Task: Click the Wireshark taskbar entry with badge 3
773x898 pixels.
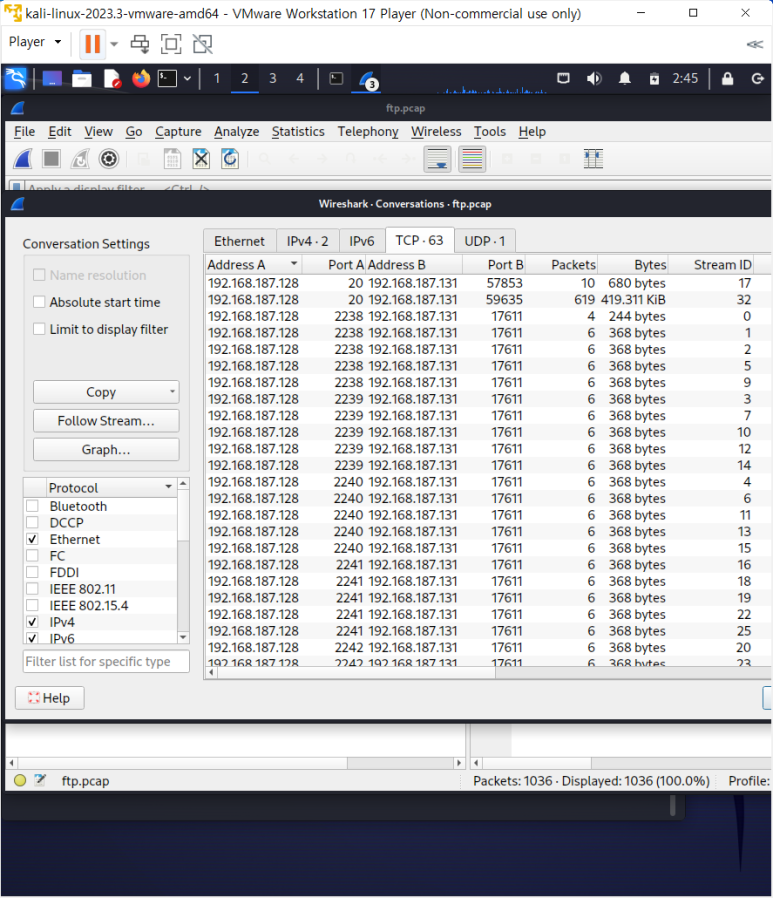Action: pos(367,80)
